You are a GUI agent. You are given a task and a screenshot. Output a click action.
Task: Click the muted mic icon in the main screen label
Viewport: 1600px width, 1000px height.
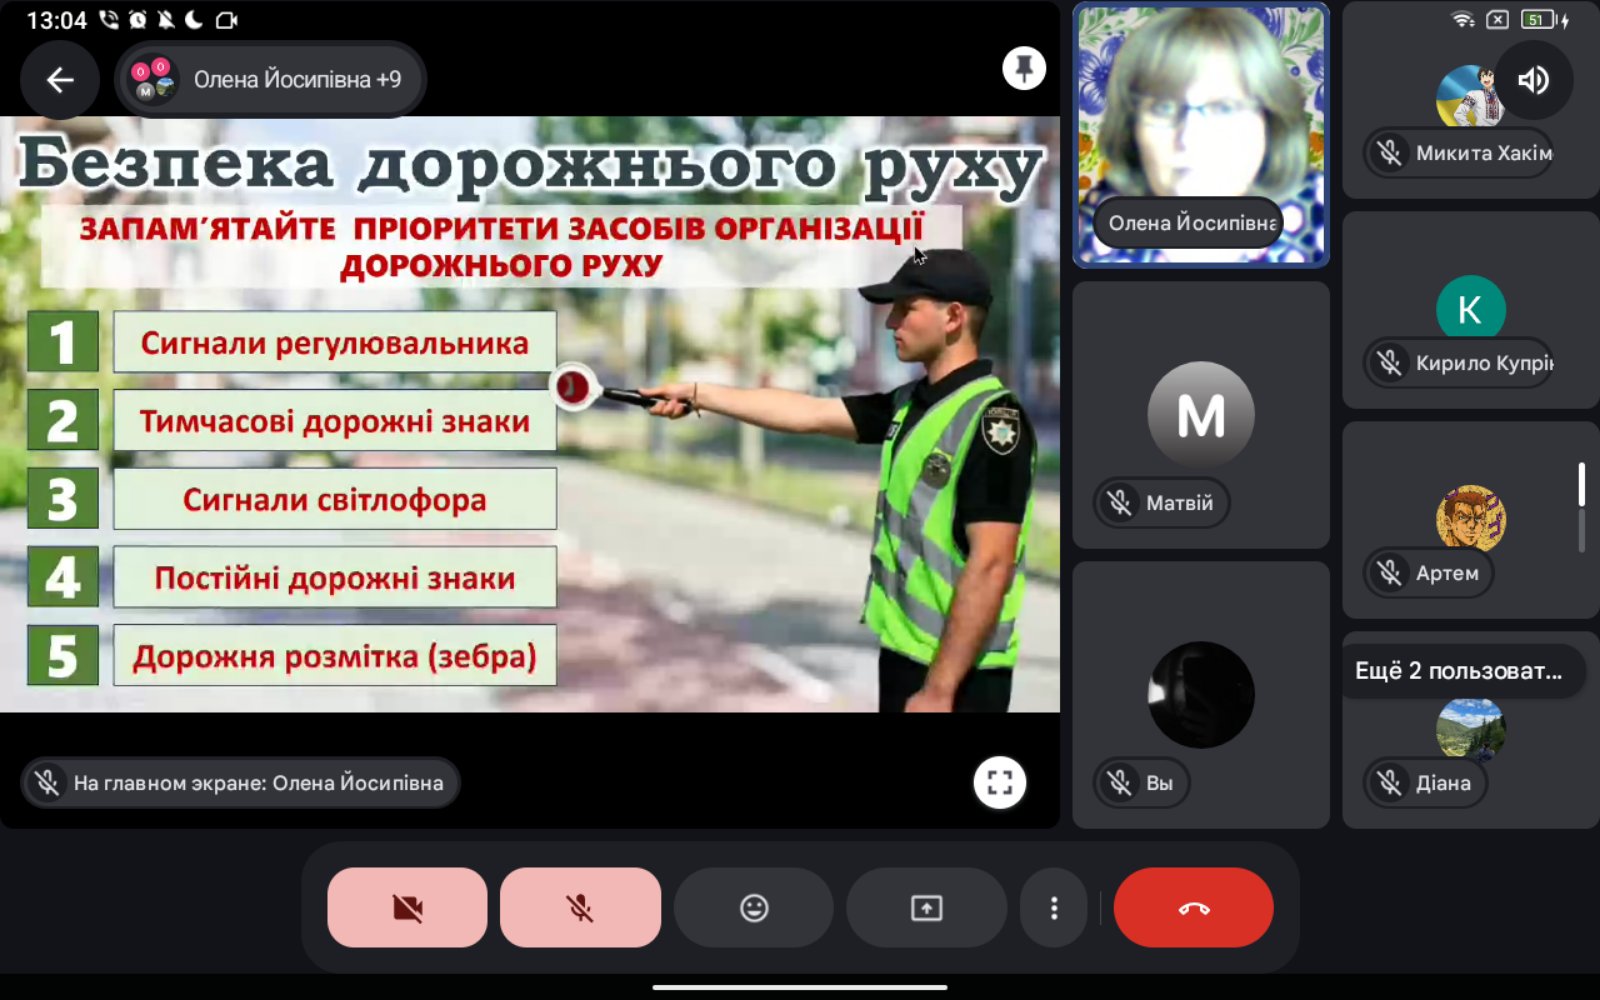[x=47, y=782]
